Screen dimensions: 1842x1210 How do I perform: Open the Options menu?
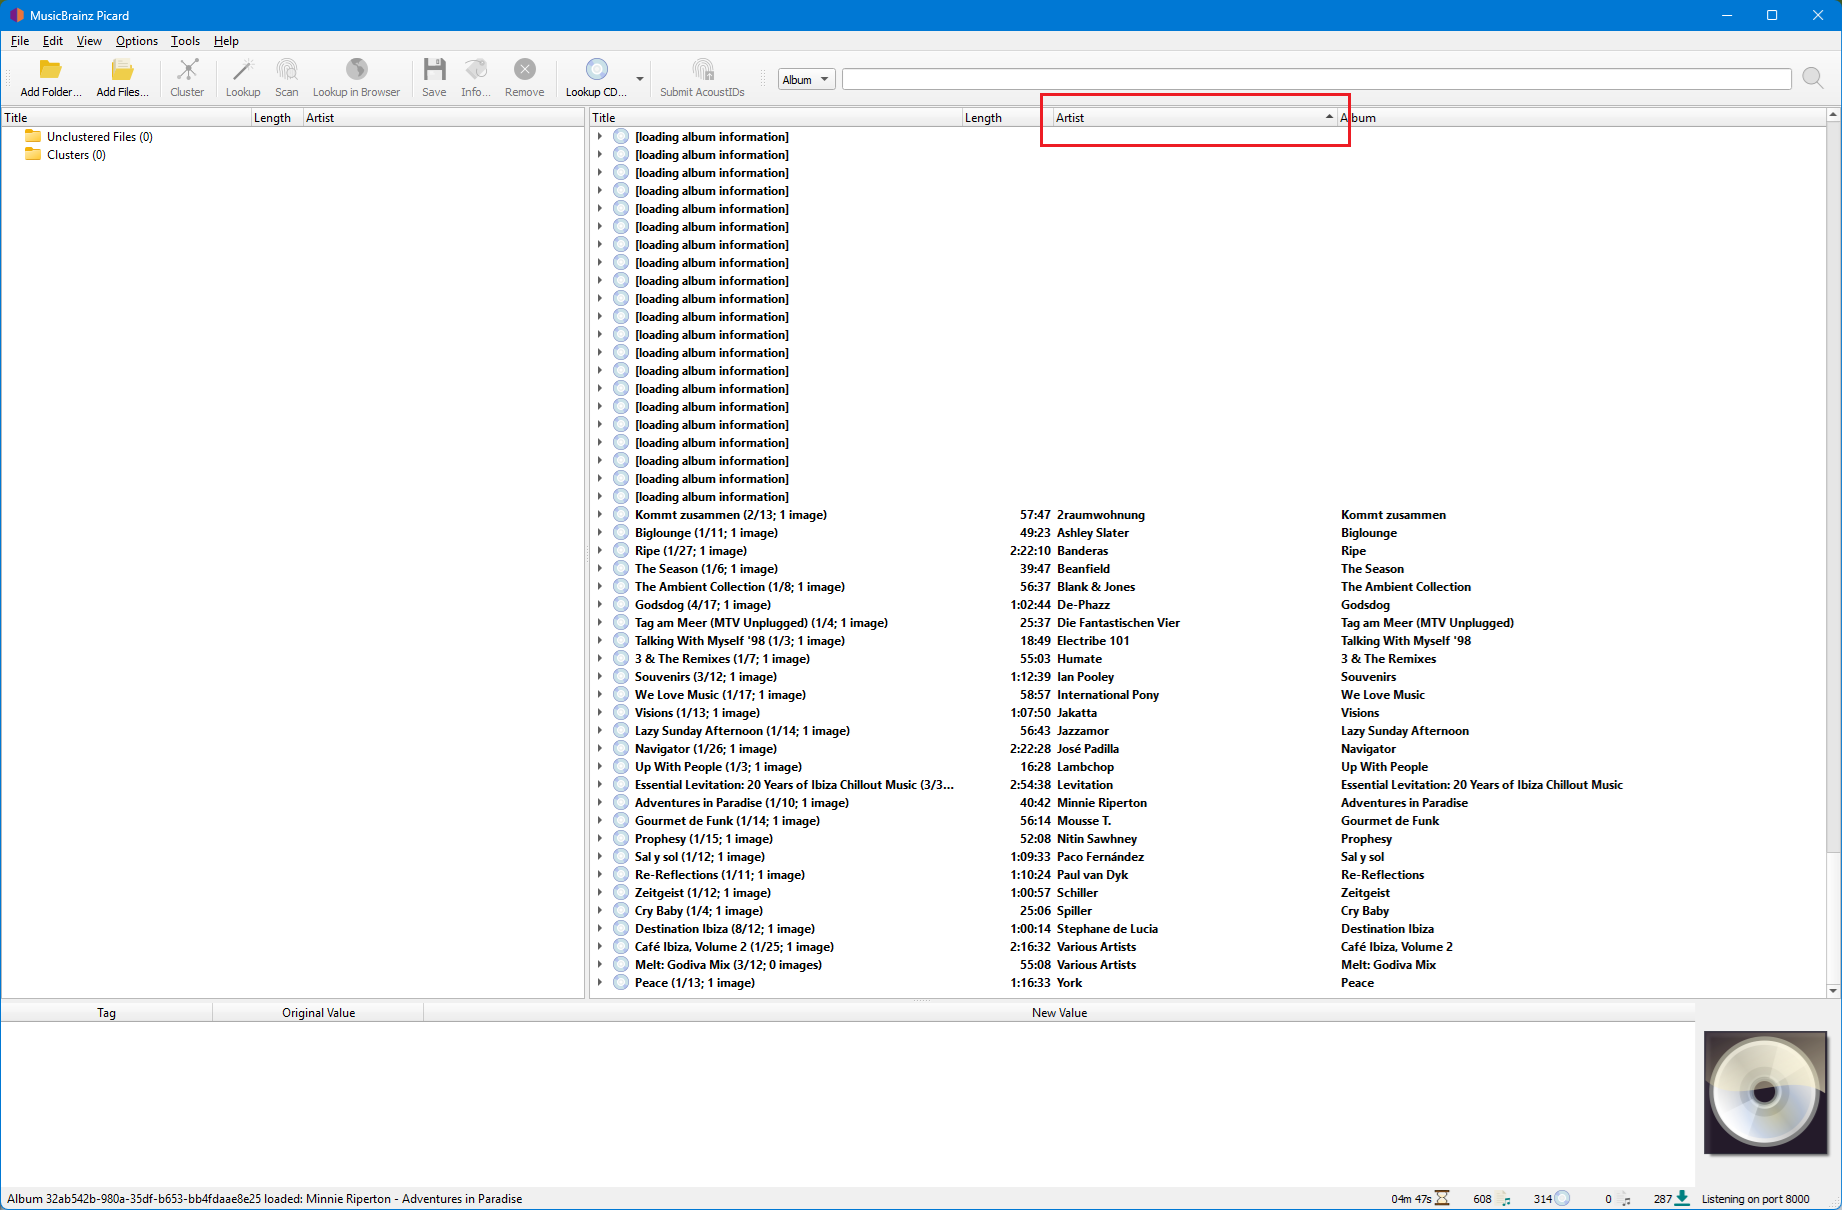pyautogui.click(x=136, y=41)
